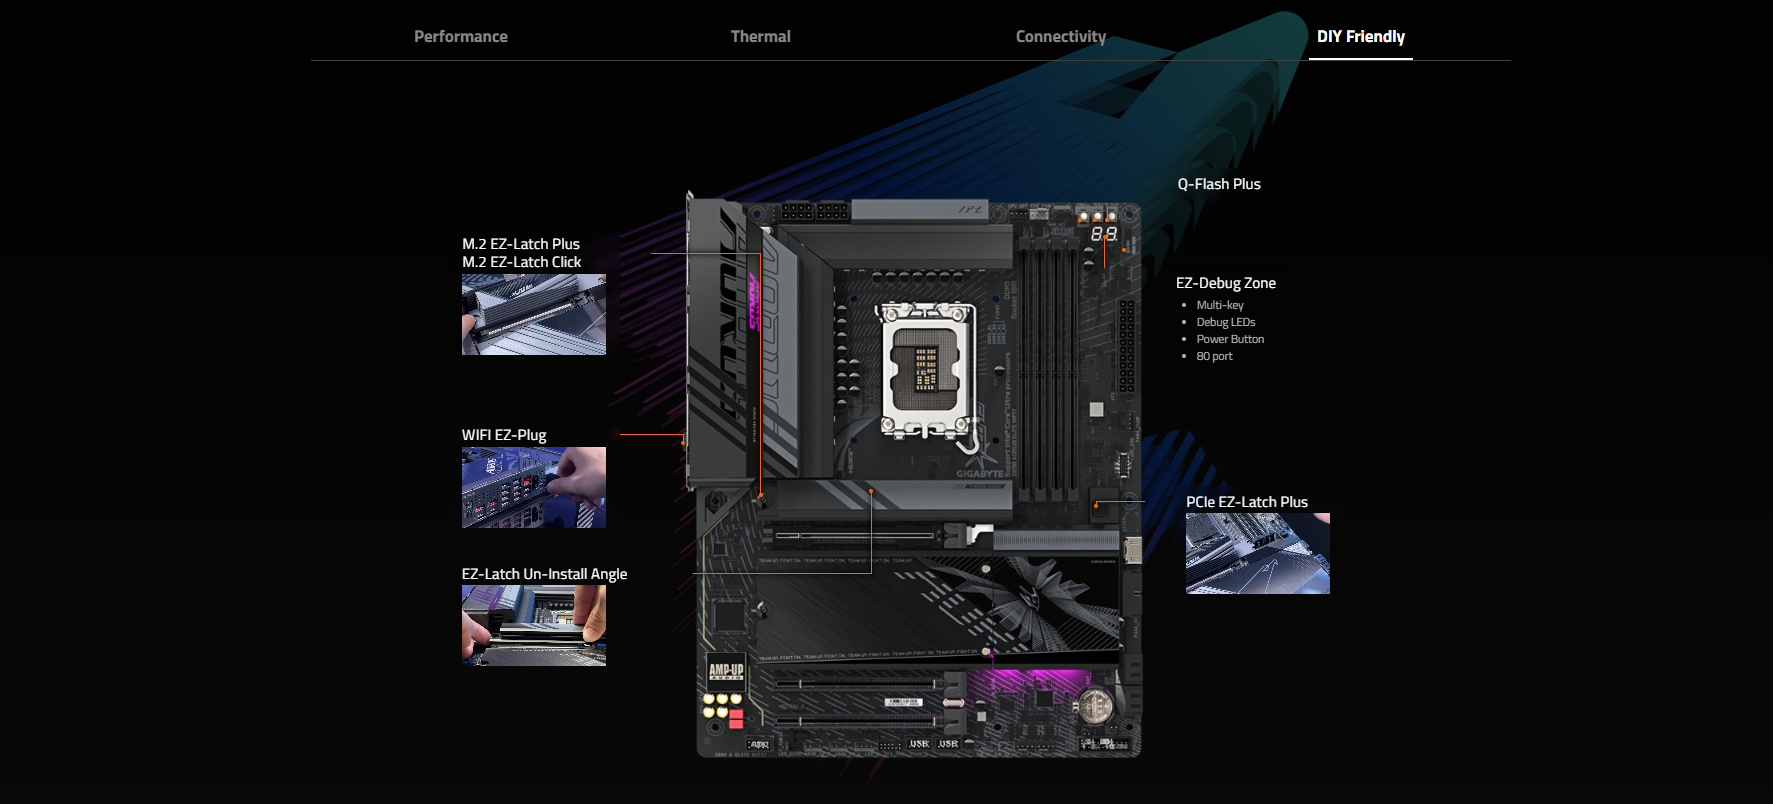Open the M.2 EZ-Latch thumbnail image
This screenshot has width=1773, height=804.
pyautogui.click(x=534, y=314)
